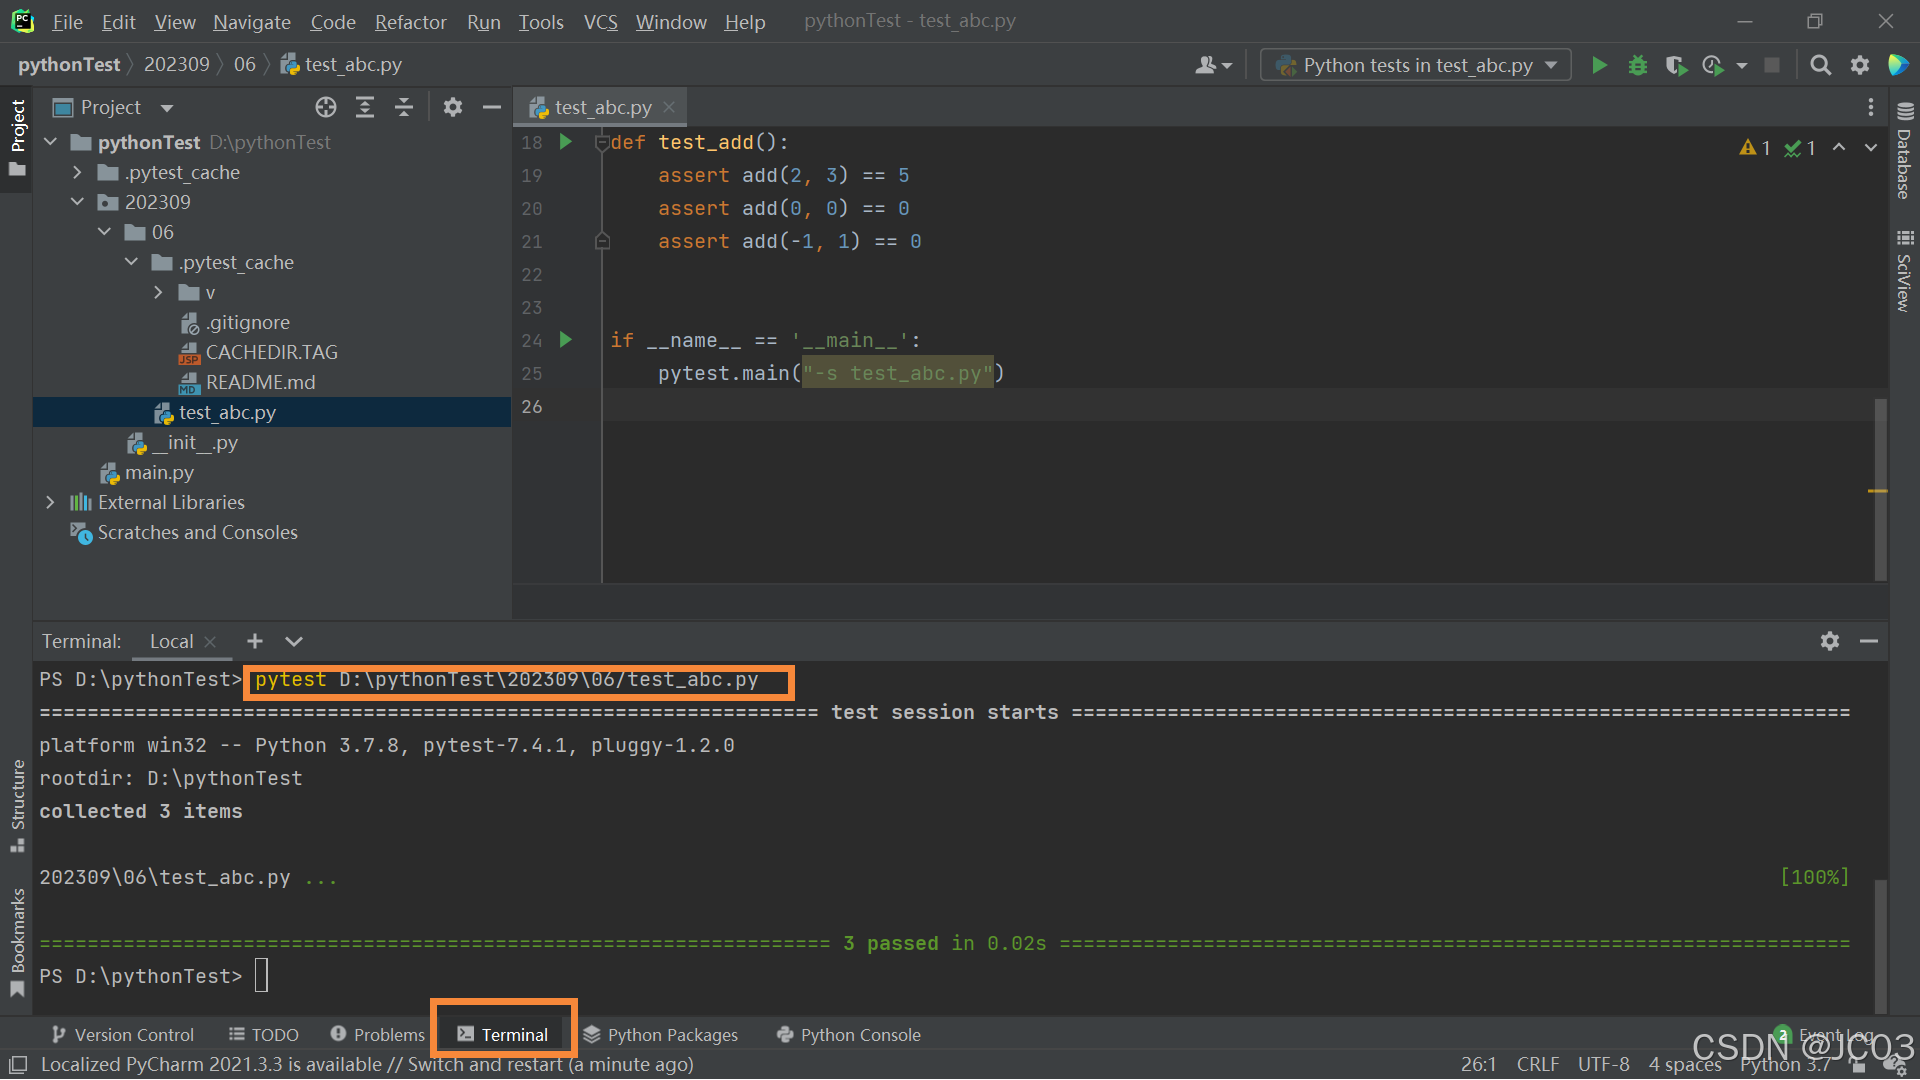This screenshot has width=1920, height=1080.
Task: Open Python Packages tool window
Action: click(x=661, y=1035)
